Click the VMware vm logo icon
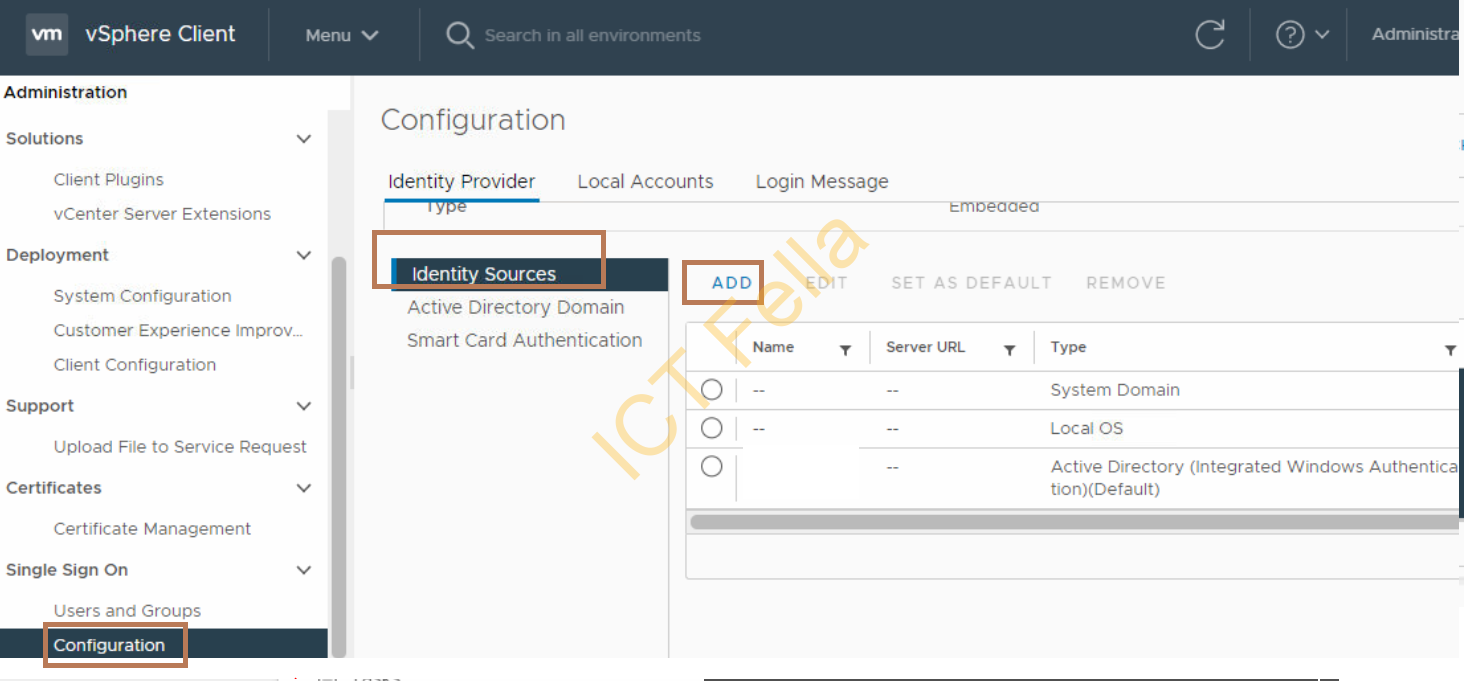Image resolution: width=1464 pixels, height=681 pixels. pos(47,34)
